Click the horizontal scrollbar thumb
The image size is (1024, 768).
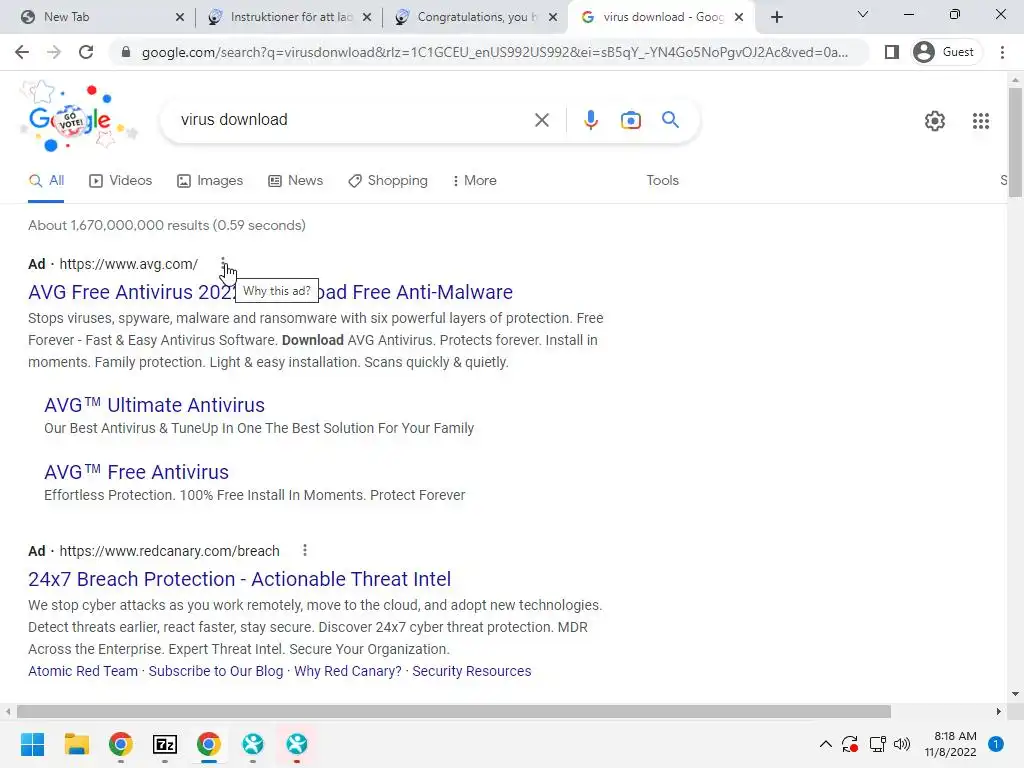[454, 711]
